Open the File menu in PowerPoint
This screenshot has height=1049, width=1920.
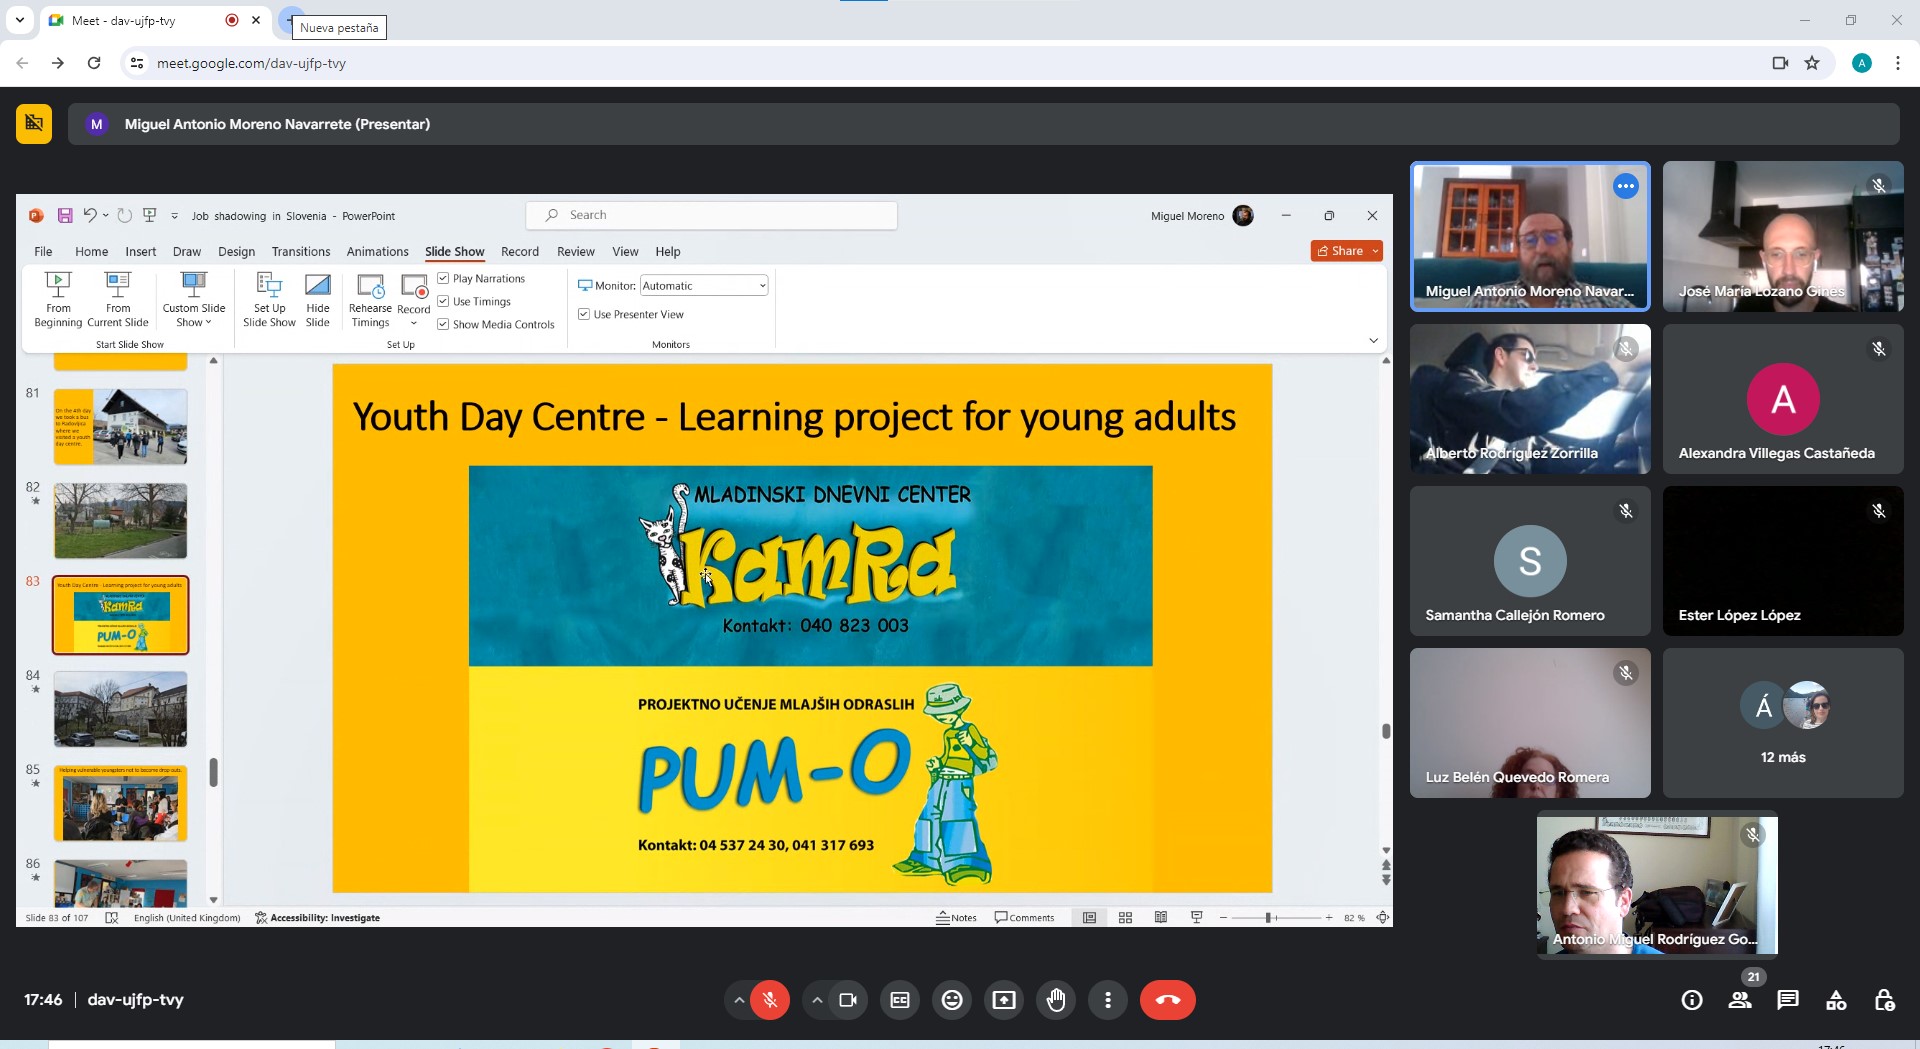tap(43, 252)
